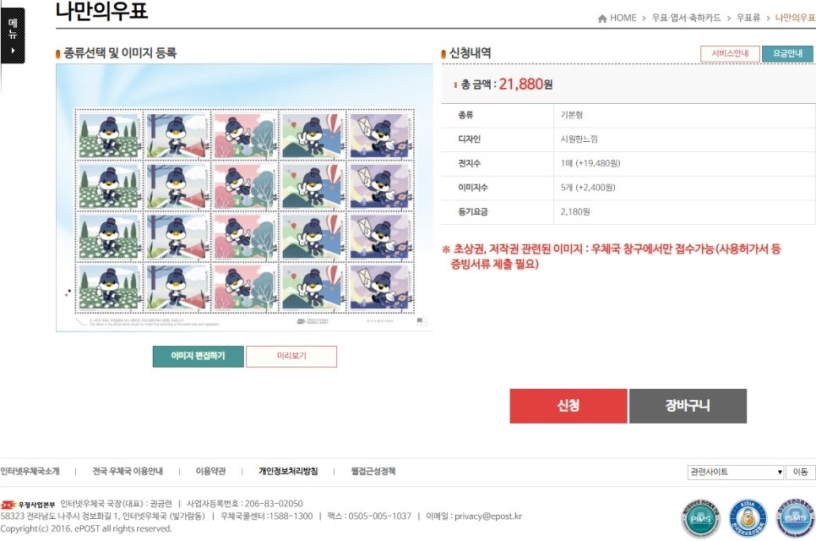Open 우표류 breadcrumb link
This screenshot has width=816, height=541.
[748, 18]
